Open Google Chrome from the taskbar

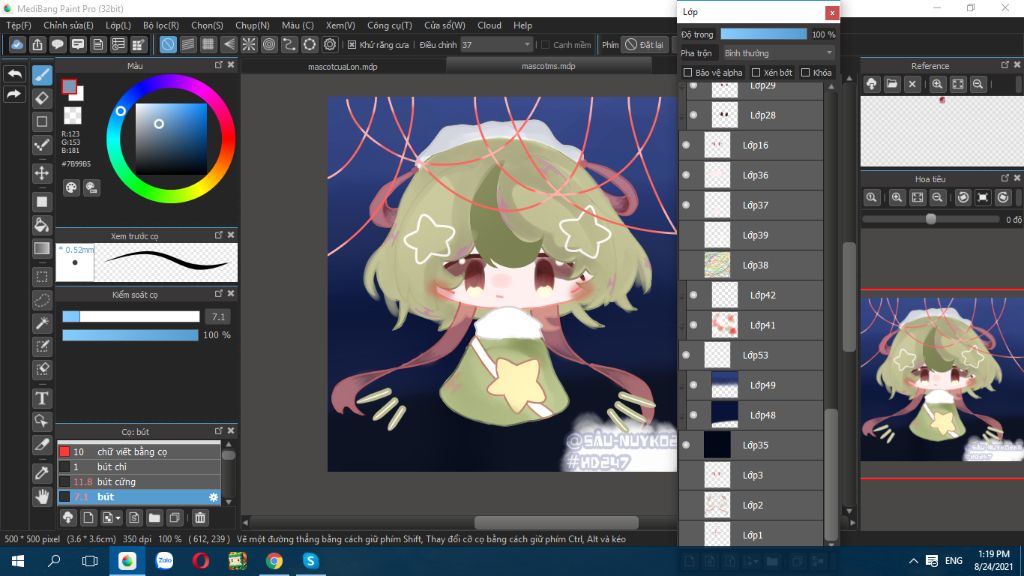(x=274, y=561)
